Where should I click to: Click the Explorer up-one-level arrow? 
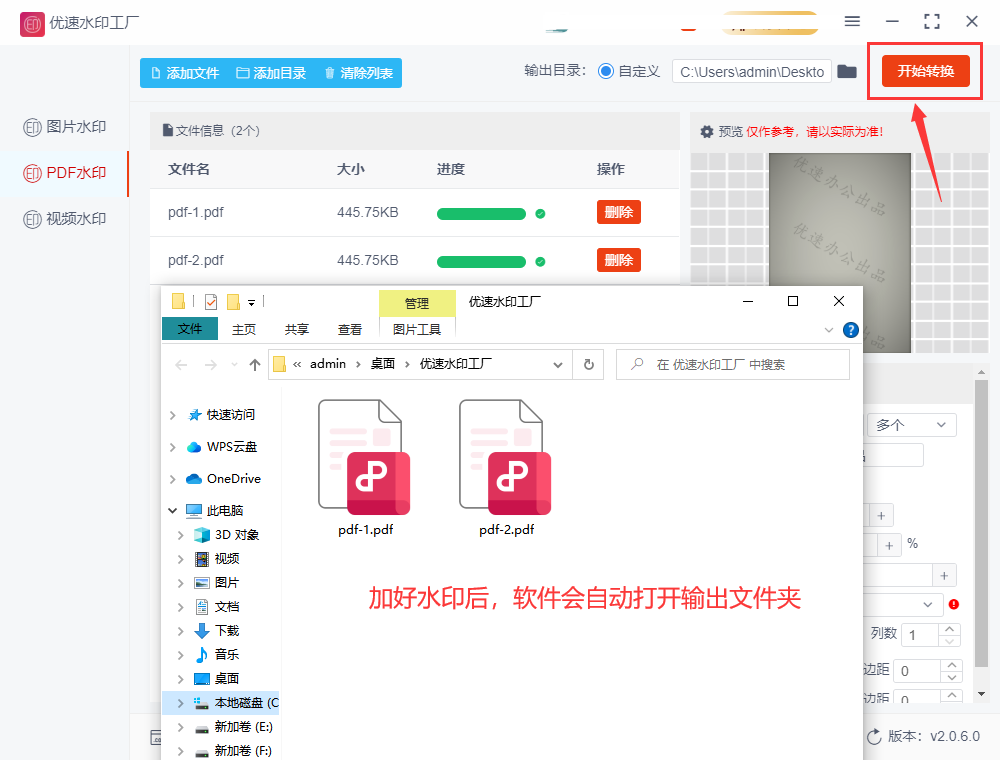click(x=255, y=365)
